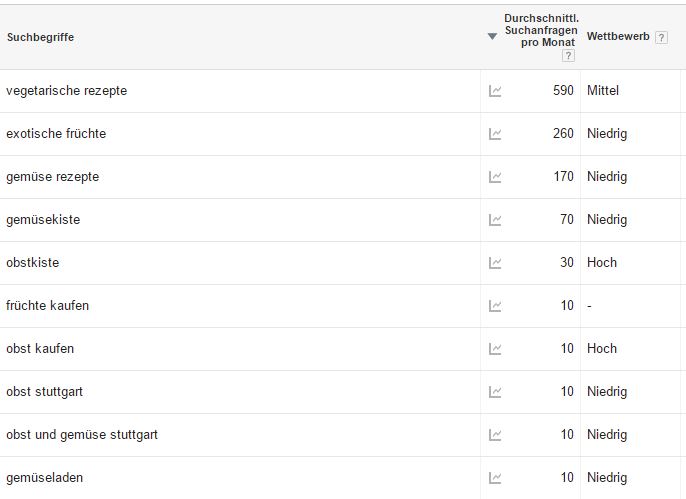Click trend chart icon for obst kaufen

coord(495,349)
